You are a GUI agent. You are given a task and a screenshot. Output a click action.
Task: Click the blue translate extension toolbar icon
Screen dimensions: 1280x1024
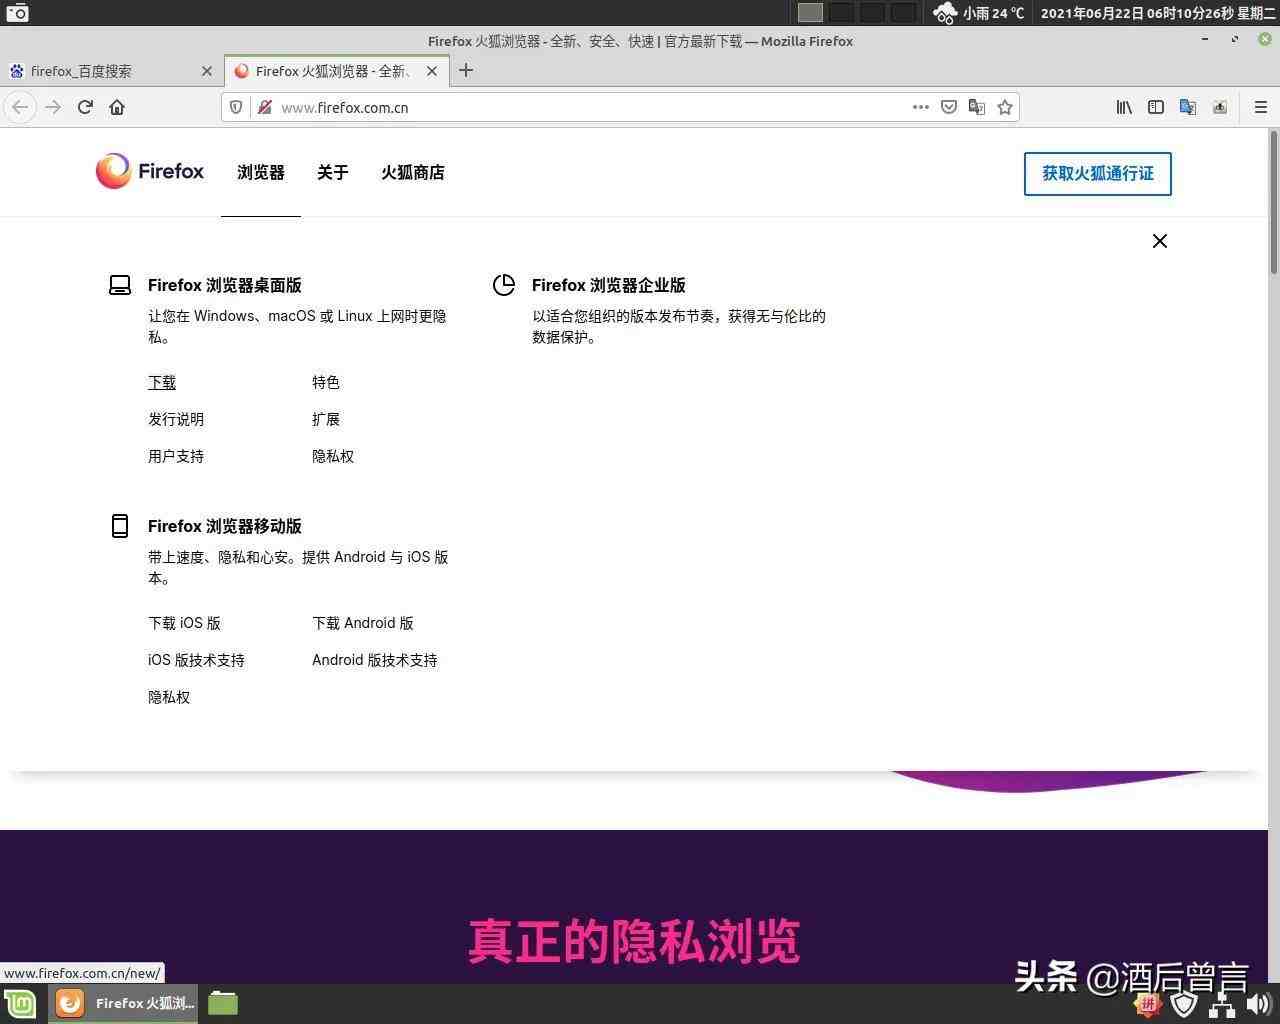(x=1188, y=107)
